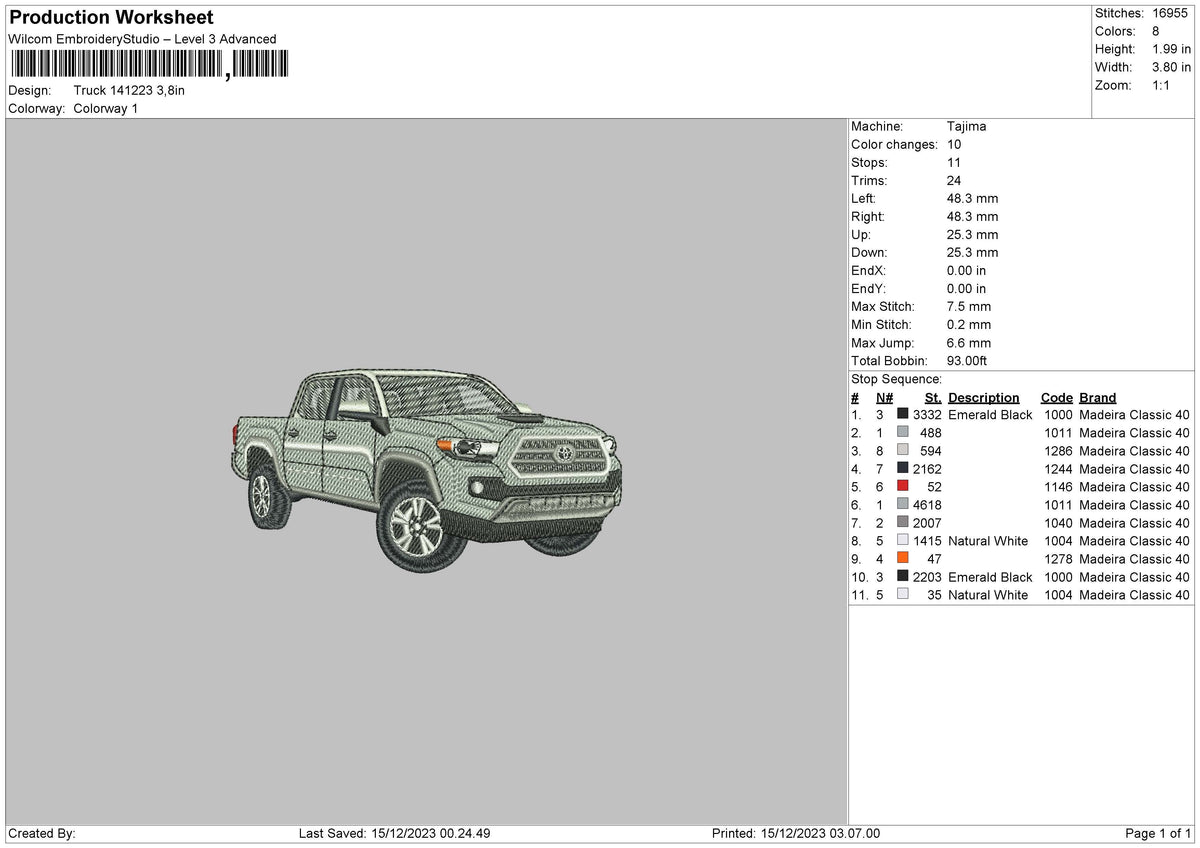Select the Emerald Black swatch beside 2203 stitches
1200x848 pixels.
[903, 576]
